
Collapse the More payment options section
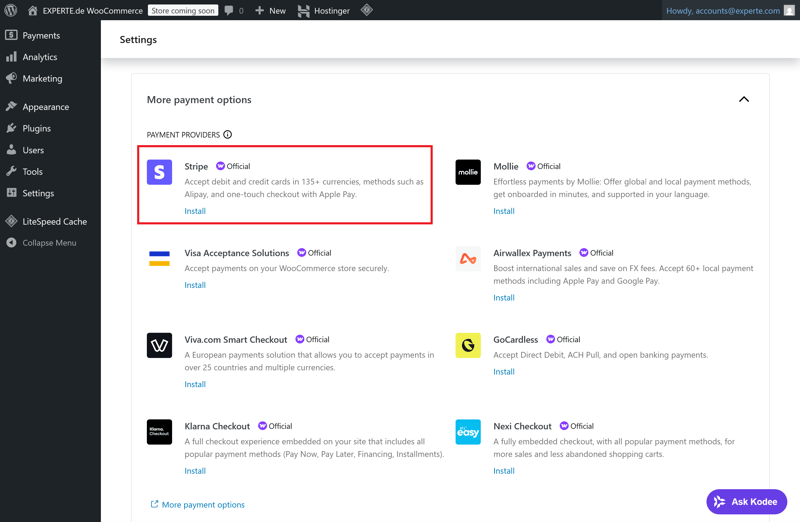(x=743, y=100)
